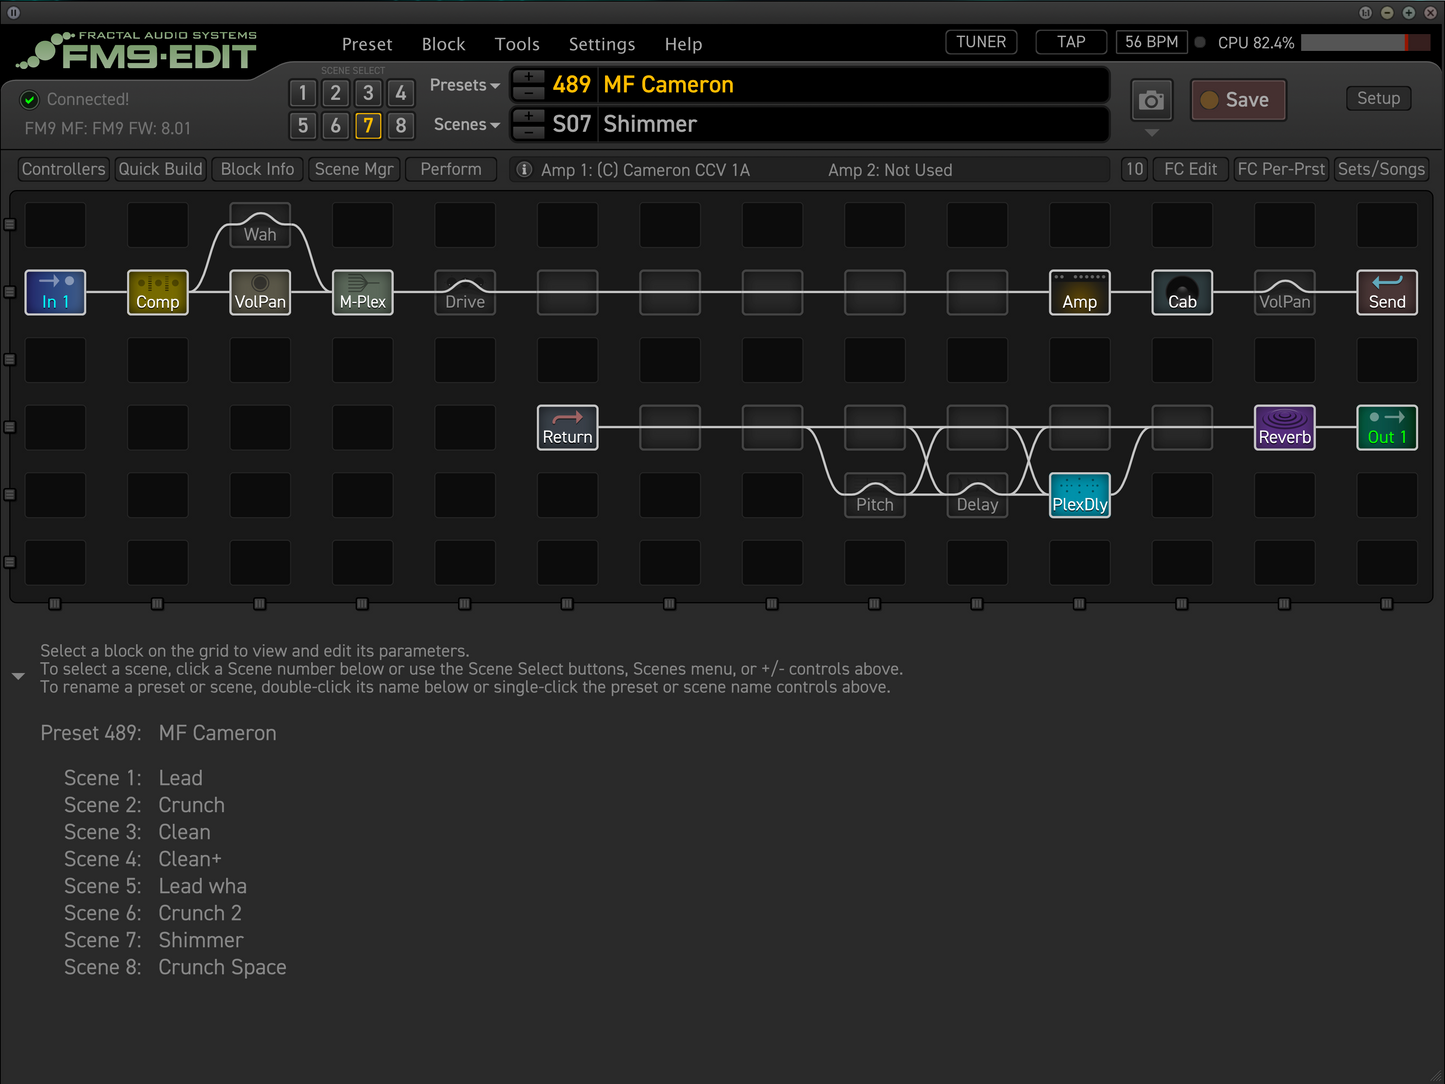Switch to scene 8 button
Viewport: 1445px width, 1084px height.
401,125
